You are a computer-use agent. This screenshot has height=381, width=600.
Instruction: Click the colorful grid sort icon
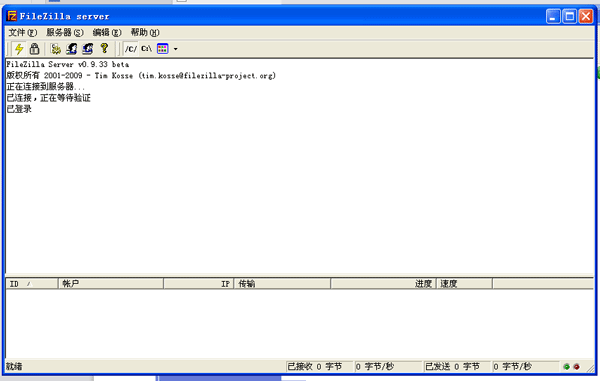pos(163,49)
